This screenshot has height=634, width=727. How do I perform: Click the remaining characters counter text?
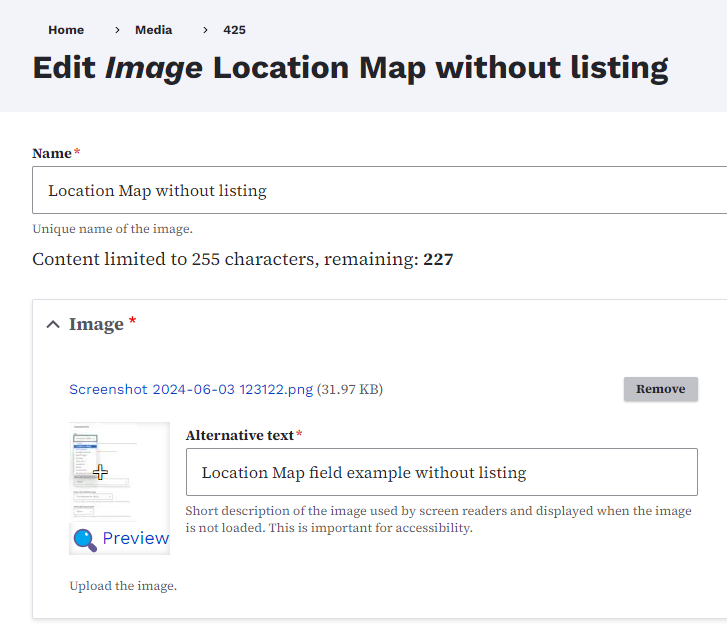click(x=243, y=260)
